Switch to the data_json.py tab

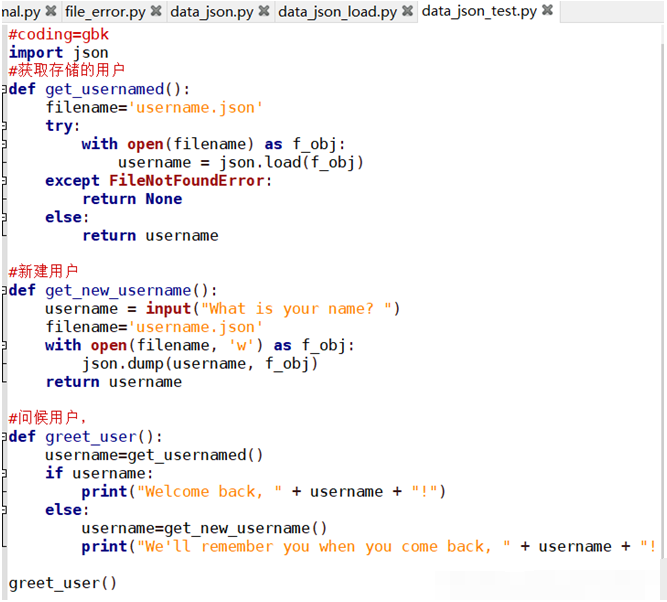[x=212, y=11]
